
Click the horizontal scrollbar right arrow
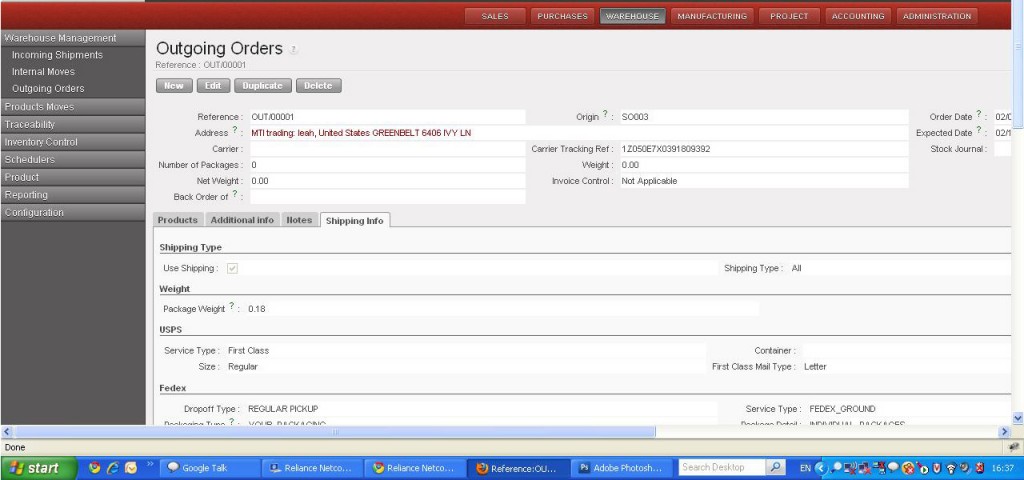[x=1004, y=432]
